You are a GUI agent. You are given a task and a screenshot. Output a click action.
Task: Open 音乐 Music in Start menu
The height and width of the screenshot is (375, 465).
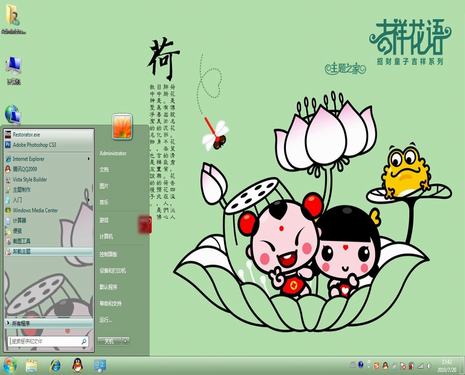coord(104,202)
